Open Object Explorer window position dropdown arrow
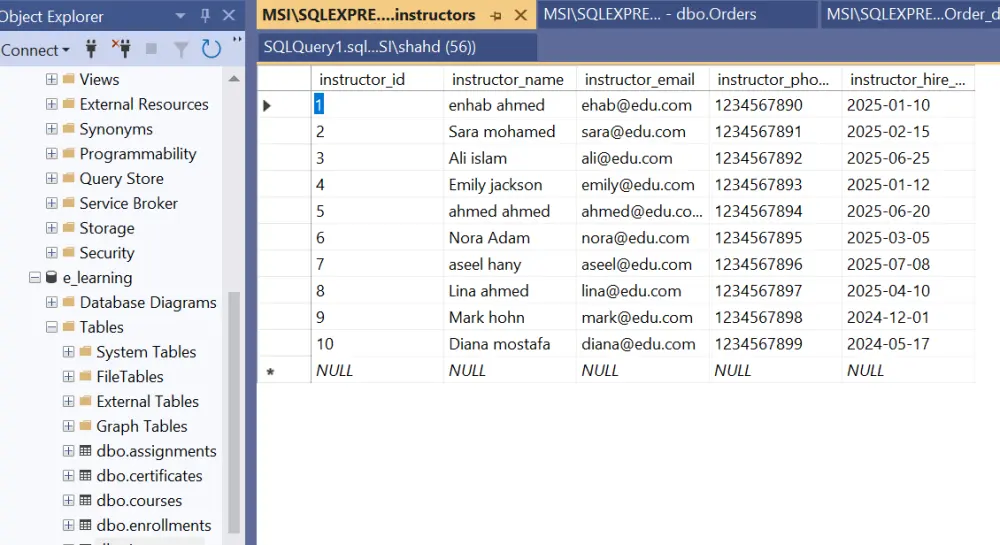The height and width of the screenshot is (545, 1000). (x=180, y=15)
